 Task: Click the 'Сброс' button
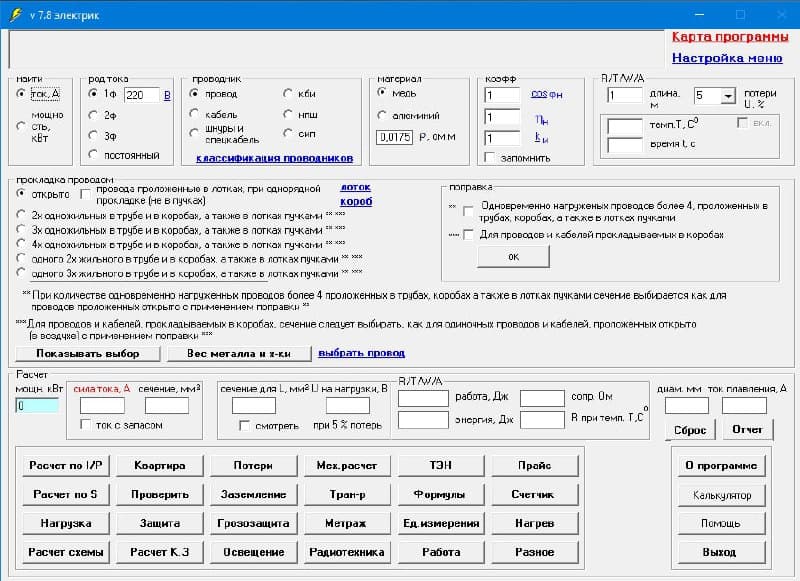tap(690, 430)
